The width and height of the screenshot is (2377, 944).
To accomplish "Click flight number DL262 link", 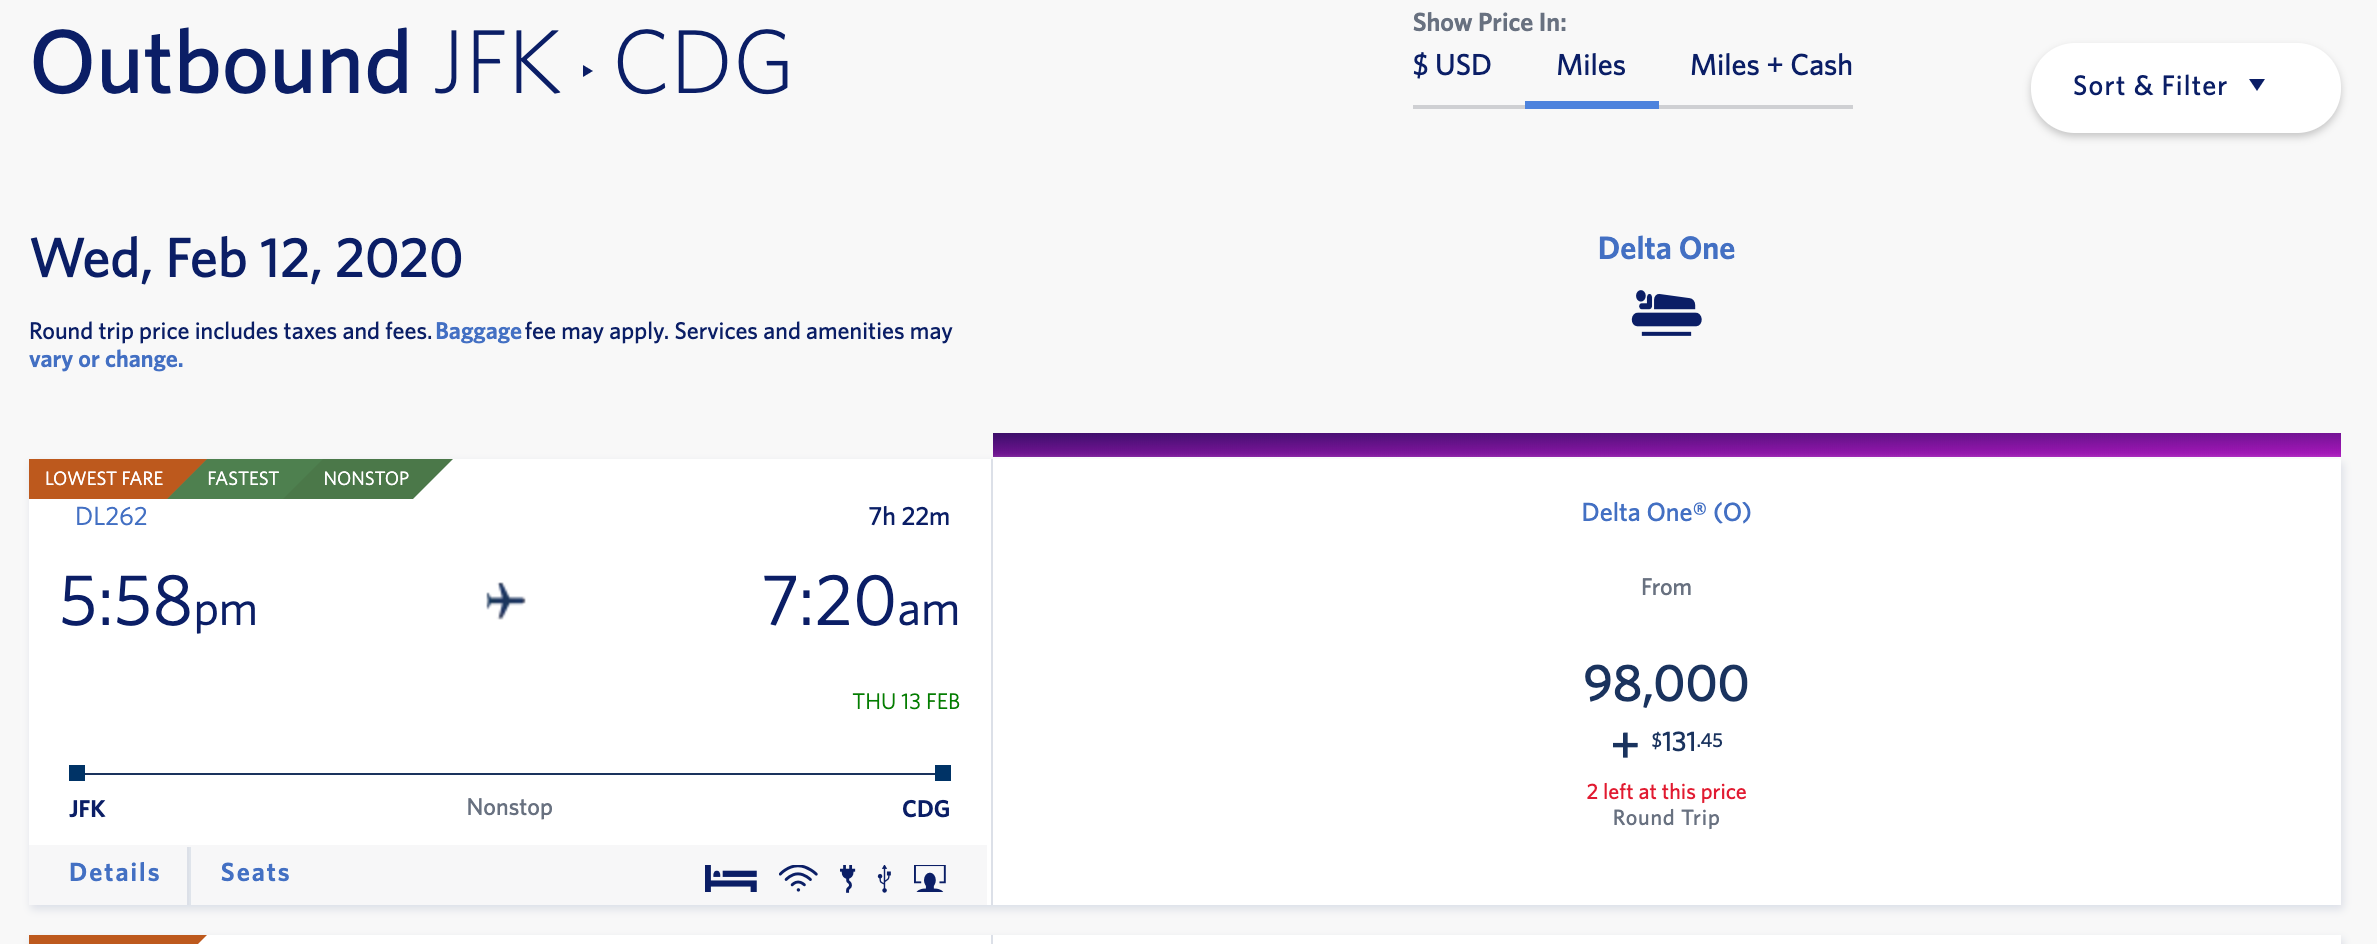I will (x=111, y=516).
